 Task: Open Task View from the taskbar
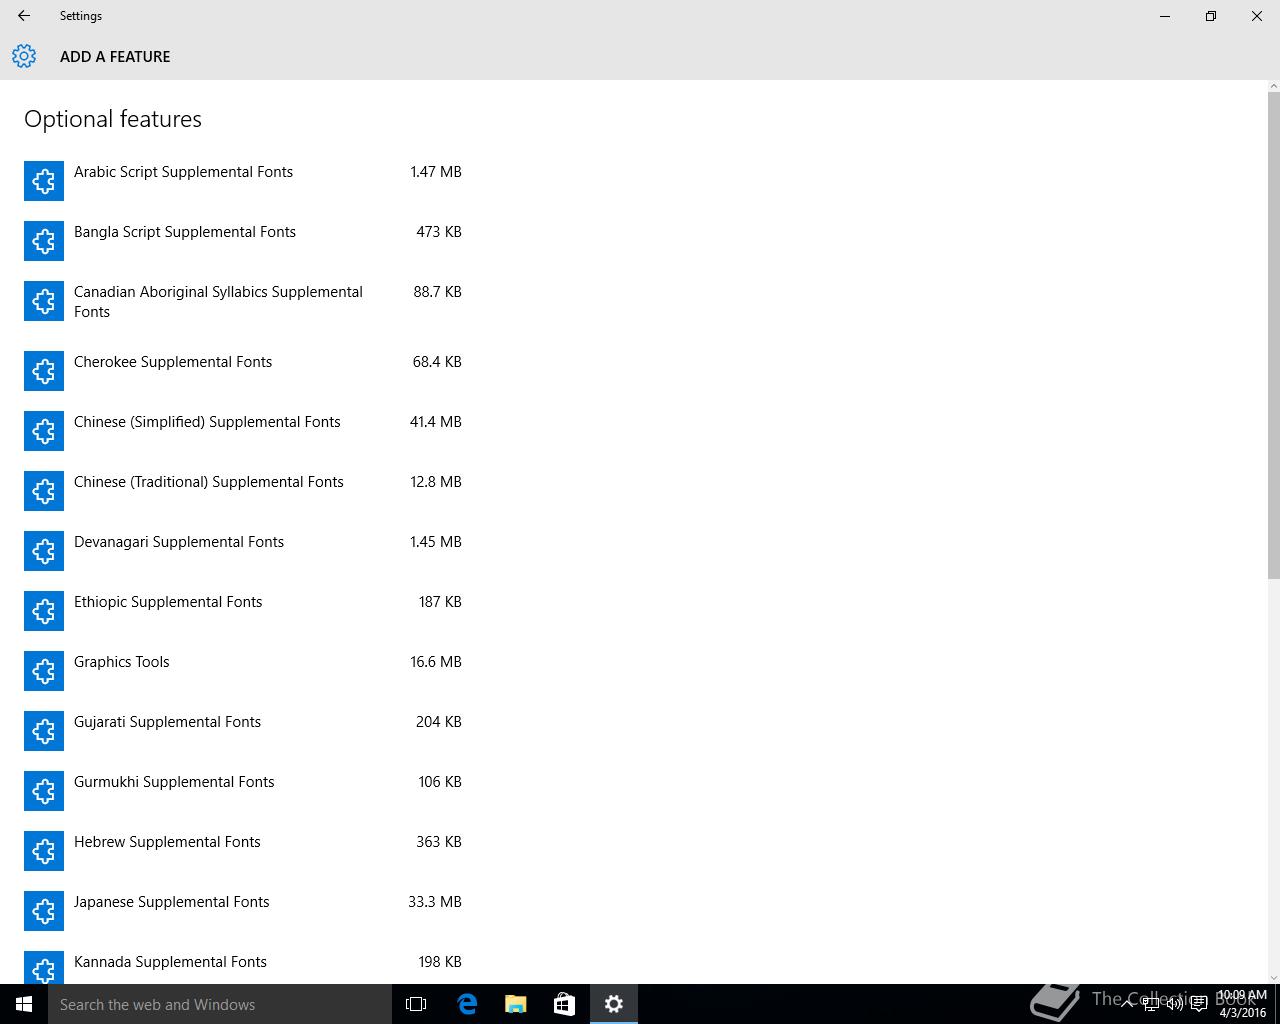point(416,1004)
